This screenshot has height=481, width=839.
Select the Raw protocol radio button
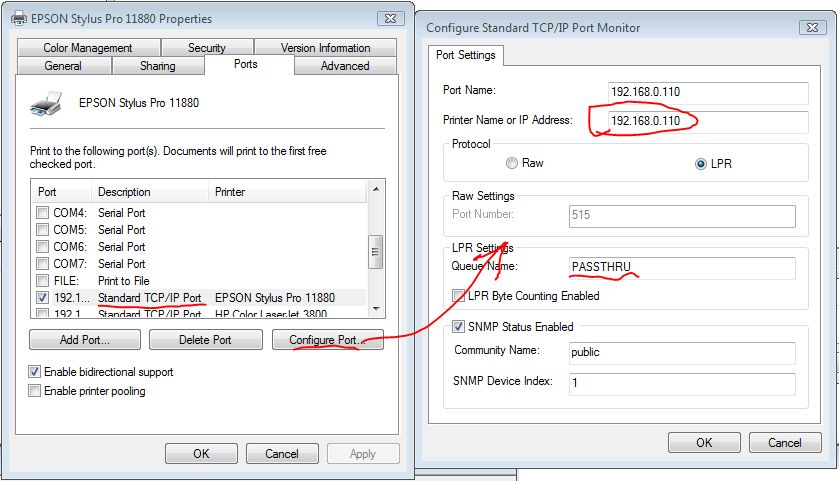(x=512, y=163)
